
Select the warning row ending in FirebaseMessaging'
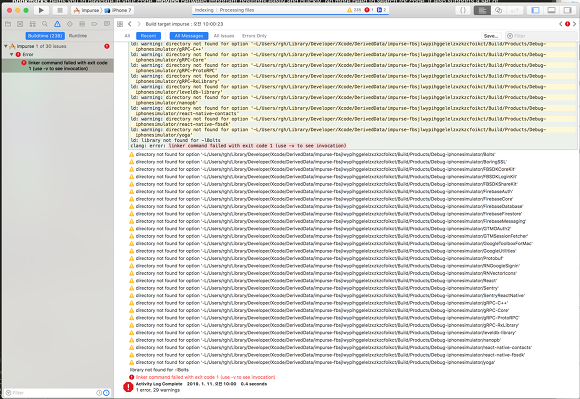pyautogui.click(x=327, y=221)
